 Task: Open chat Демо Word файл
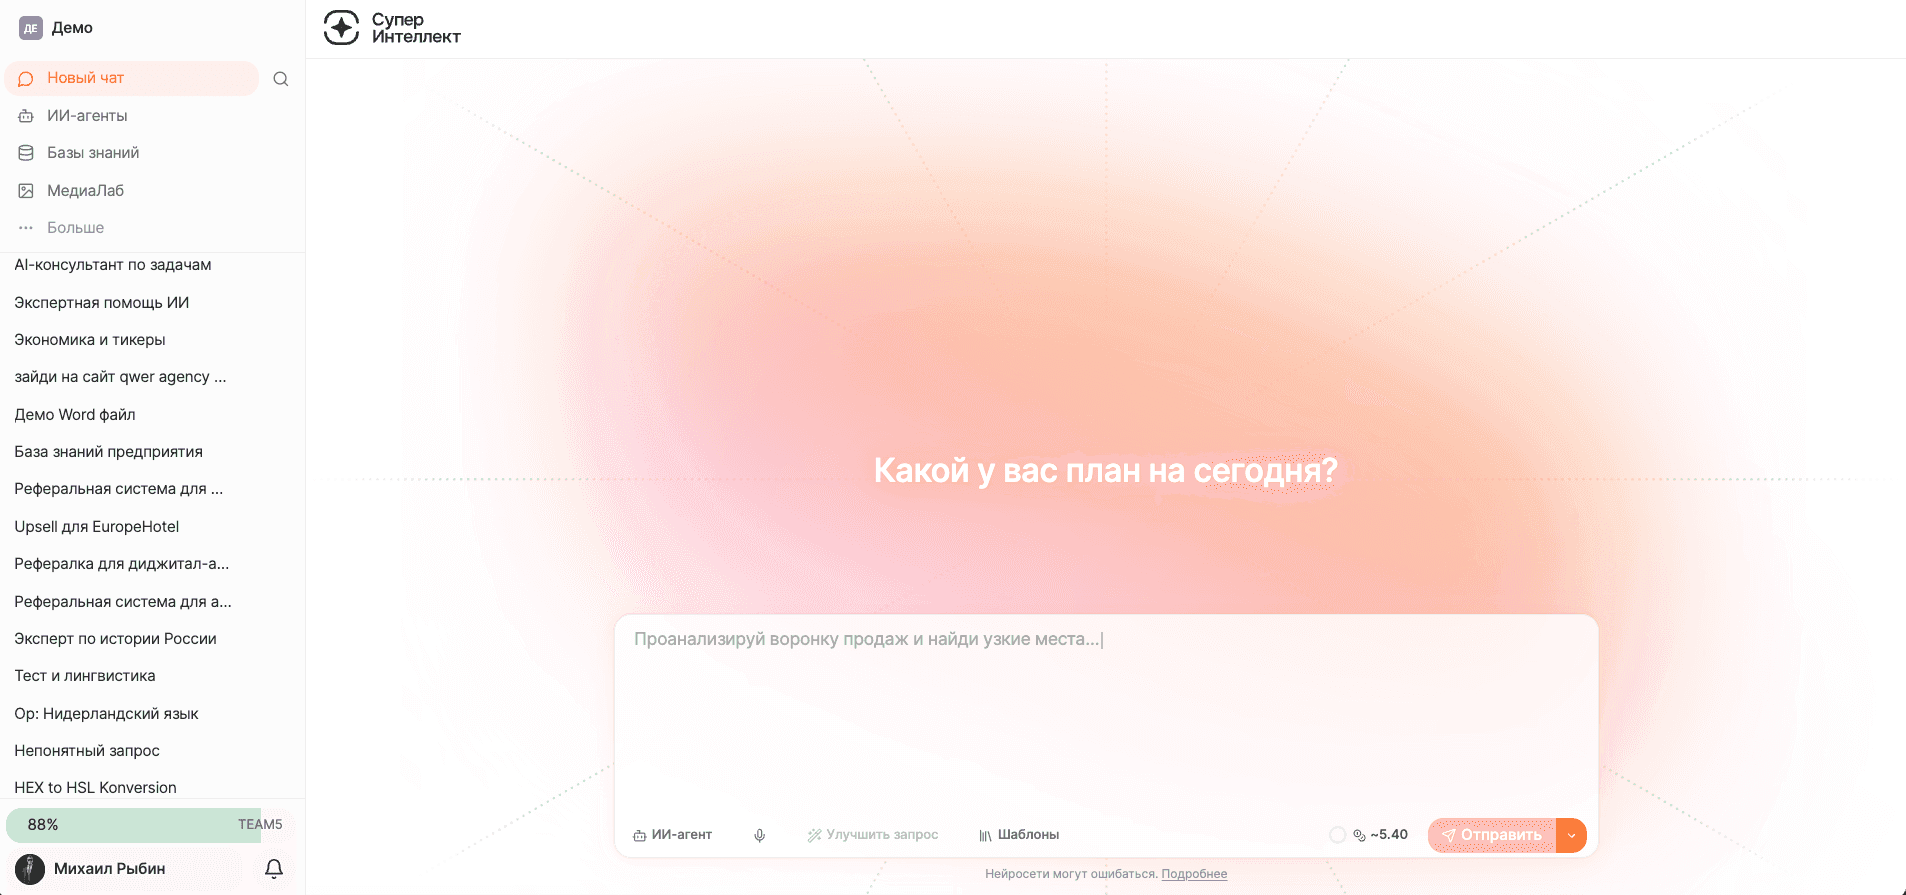point(75,415)
